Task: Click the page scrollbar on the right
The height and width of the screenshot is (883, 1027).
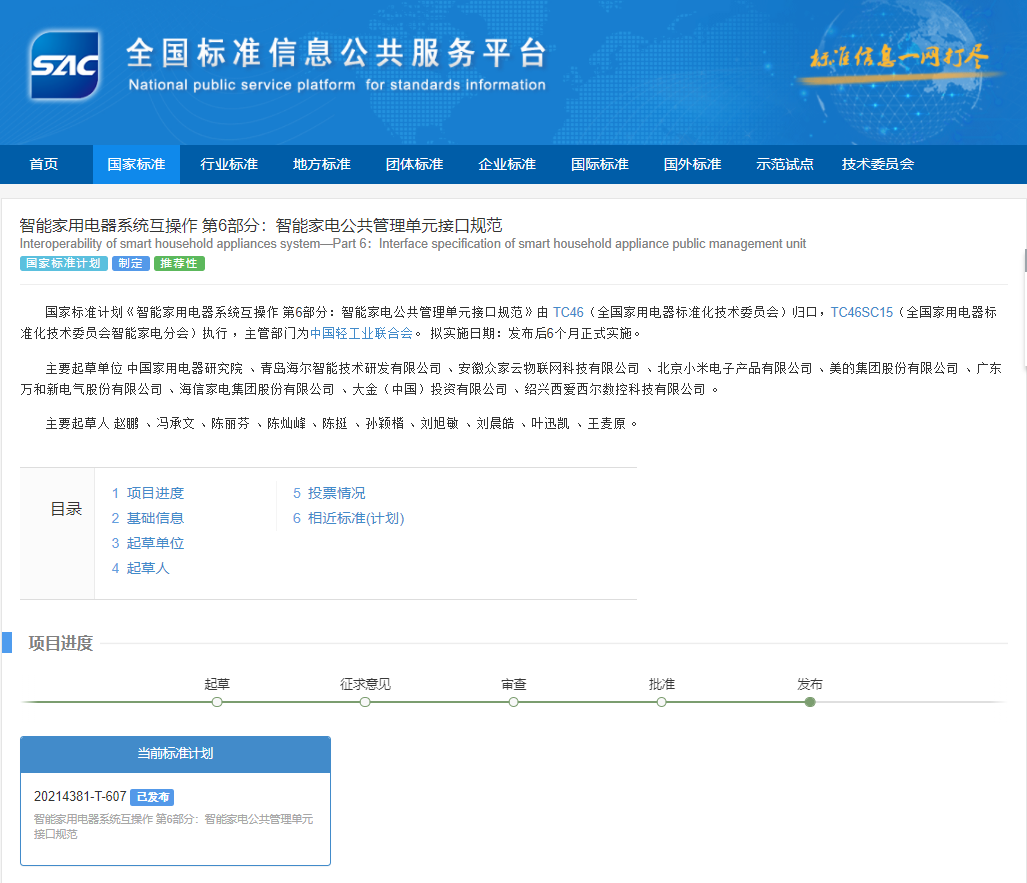Action: (1025, 260)
